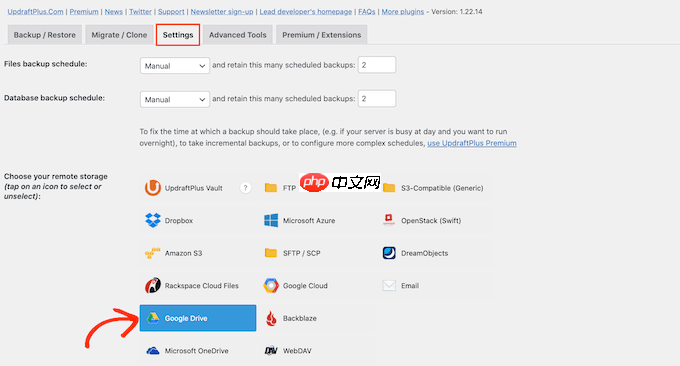Viewport: 680px width, 366px height.
Task: Open Lead developer's homepage link
Action: 306,12
